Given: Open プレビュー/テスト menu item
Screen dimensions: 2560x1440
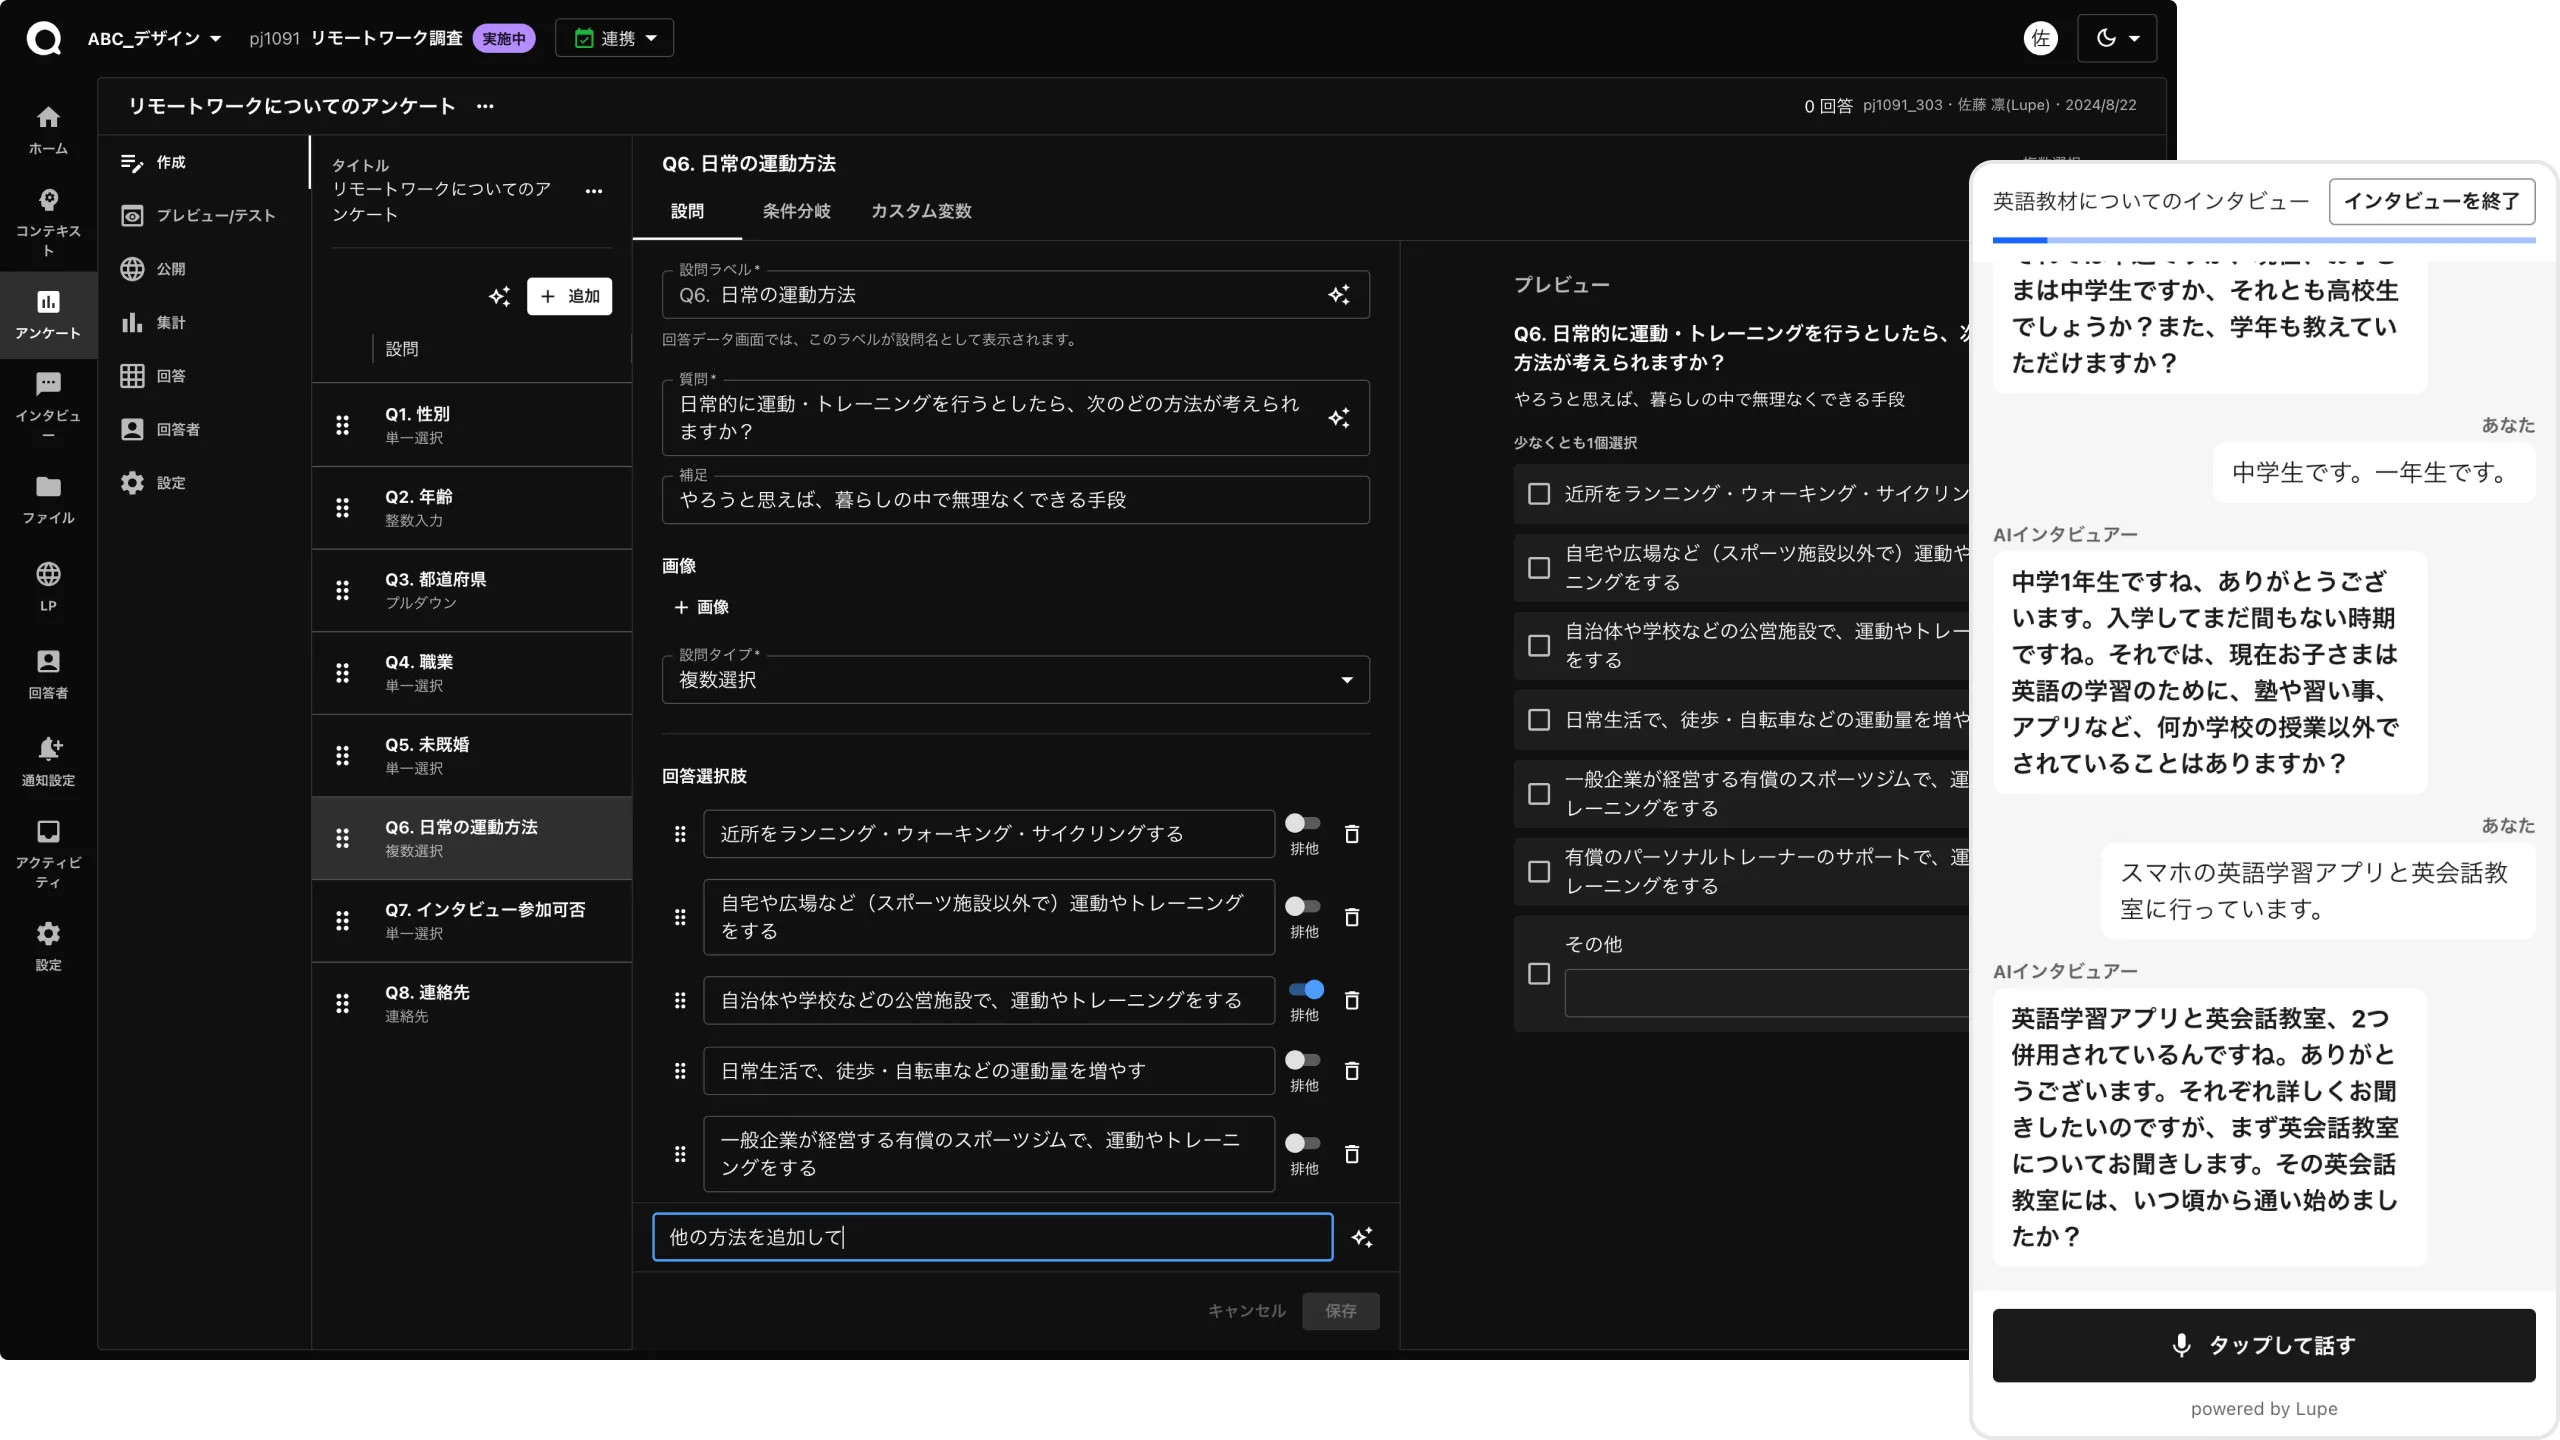Looking at the screenshot, I should coord(208,216).
